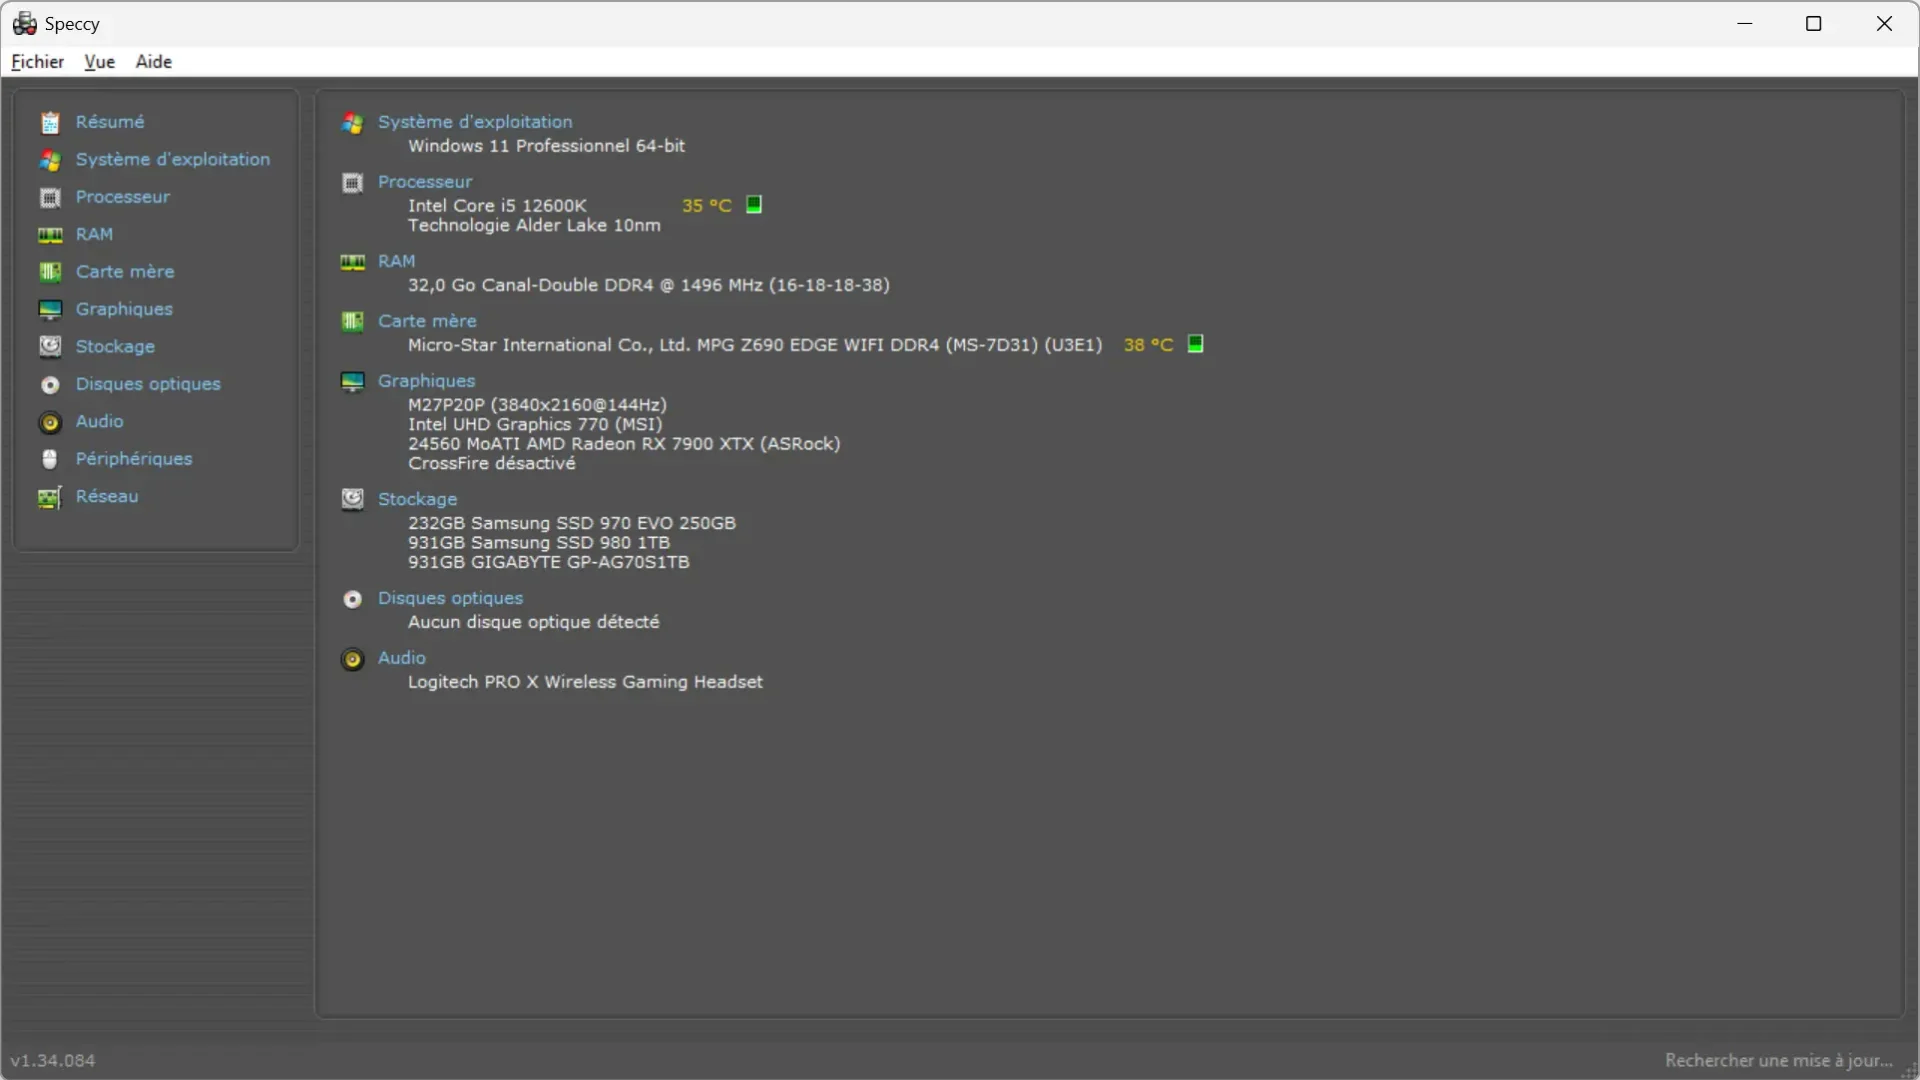Click the Disques optiques disc icon in sidebar
This screenshot has height=1080, width=1920.
[x=50, y=384]
